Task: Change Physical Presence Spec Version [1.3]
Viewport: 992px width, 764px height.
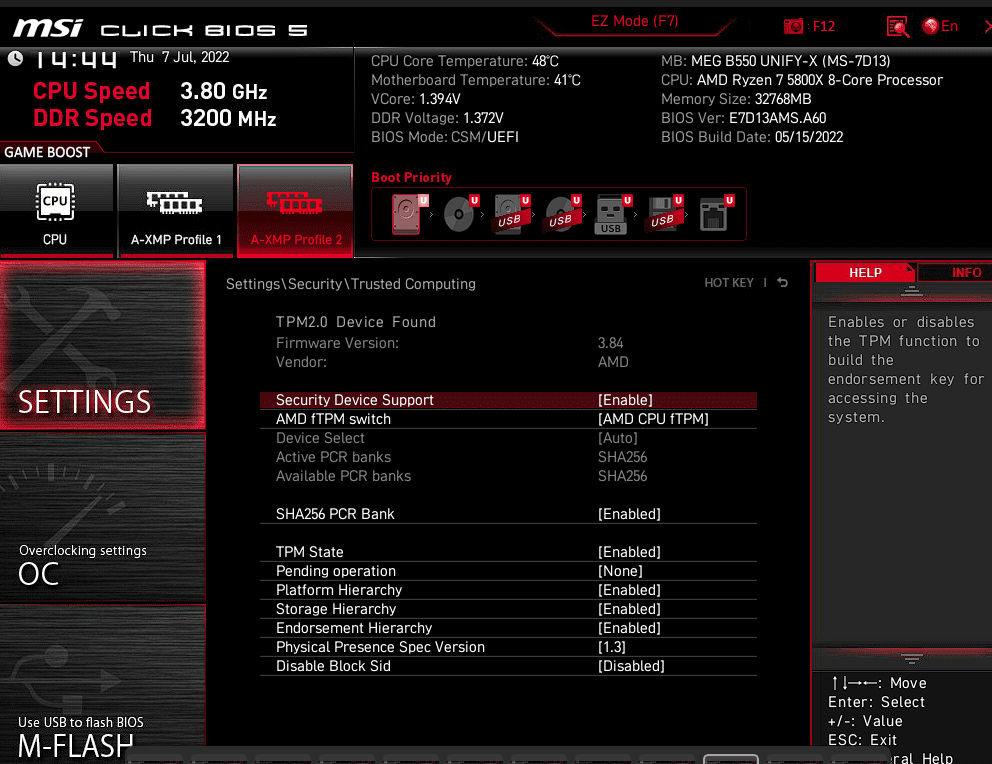Action: pyautogui.click(x=612, y=647)
